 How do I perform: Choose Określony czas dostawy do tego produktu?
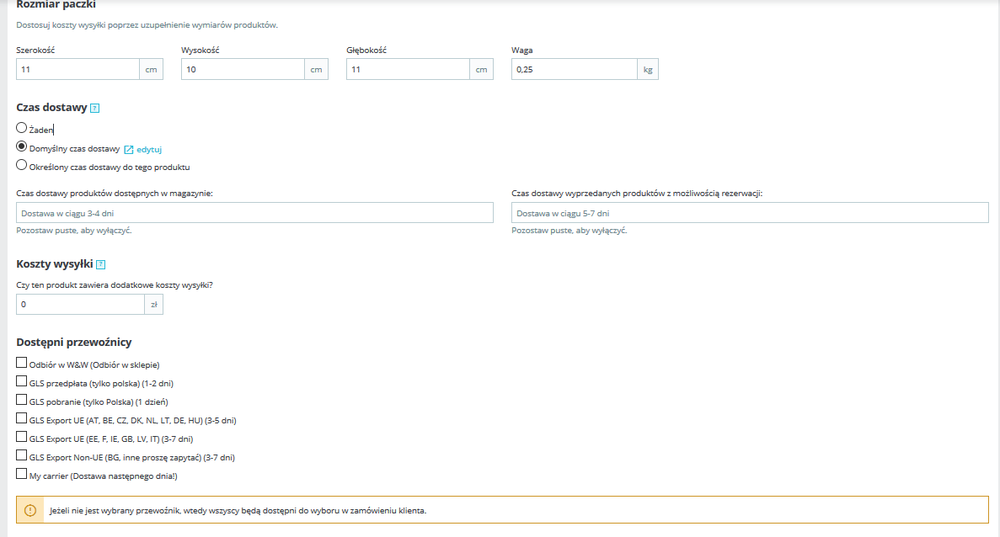point(22,165)
